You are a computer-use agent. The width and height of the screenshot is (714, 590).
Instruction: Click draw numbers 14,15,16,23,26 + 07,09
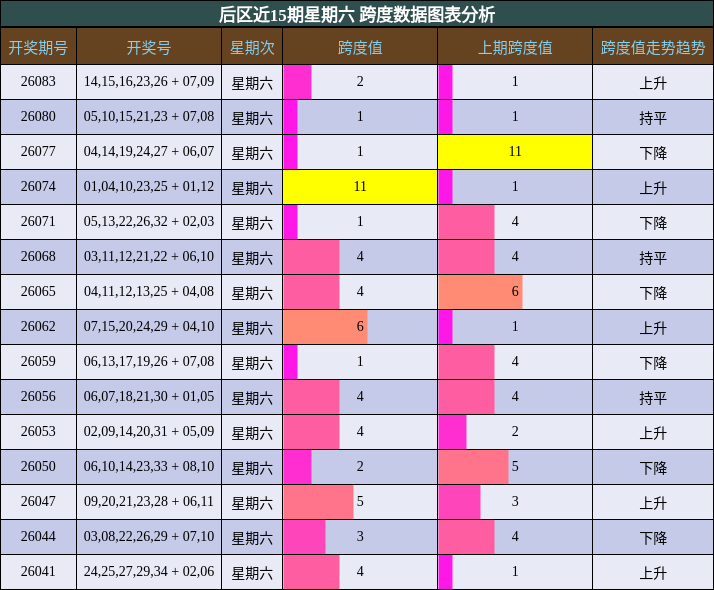tap(149, 81)
